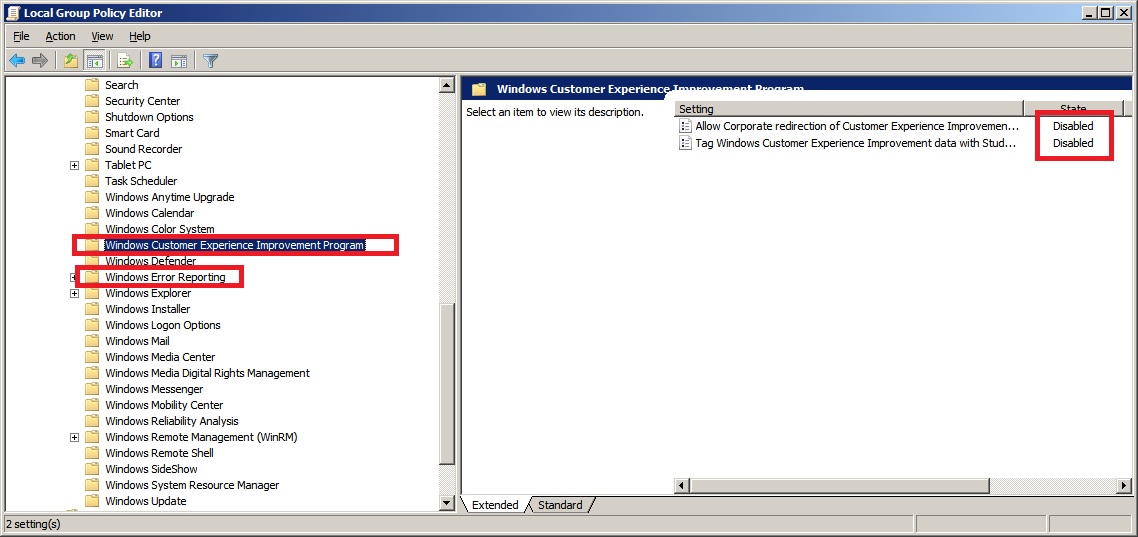This screenshot has width=1138, height=537.
Task: Select Allow Corporate redirection of Customer Experience setting
Action: pos(857,126)
